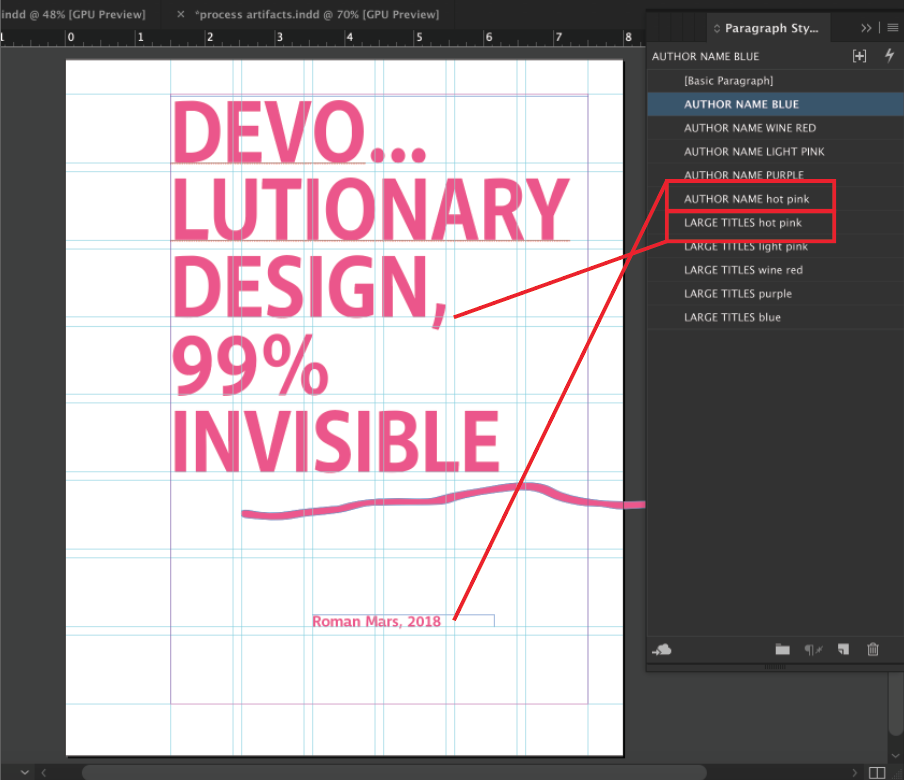
Task: Click the left scroll arrow at bottom
Action: coord(43,773)
